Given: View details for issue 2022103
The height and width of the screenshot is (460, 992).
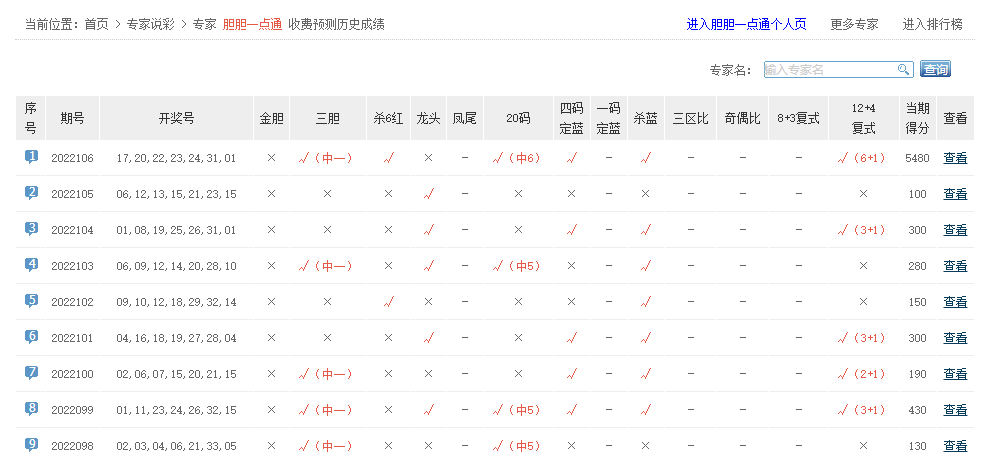Looking at the screenshot, I should (955, 266).
